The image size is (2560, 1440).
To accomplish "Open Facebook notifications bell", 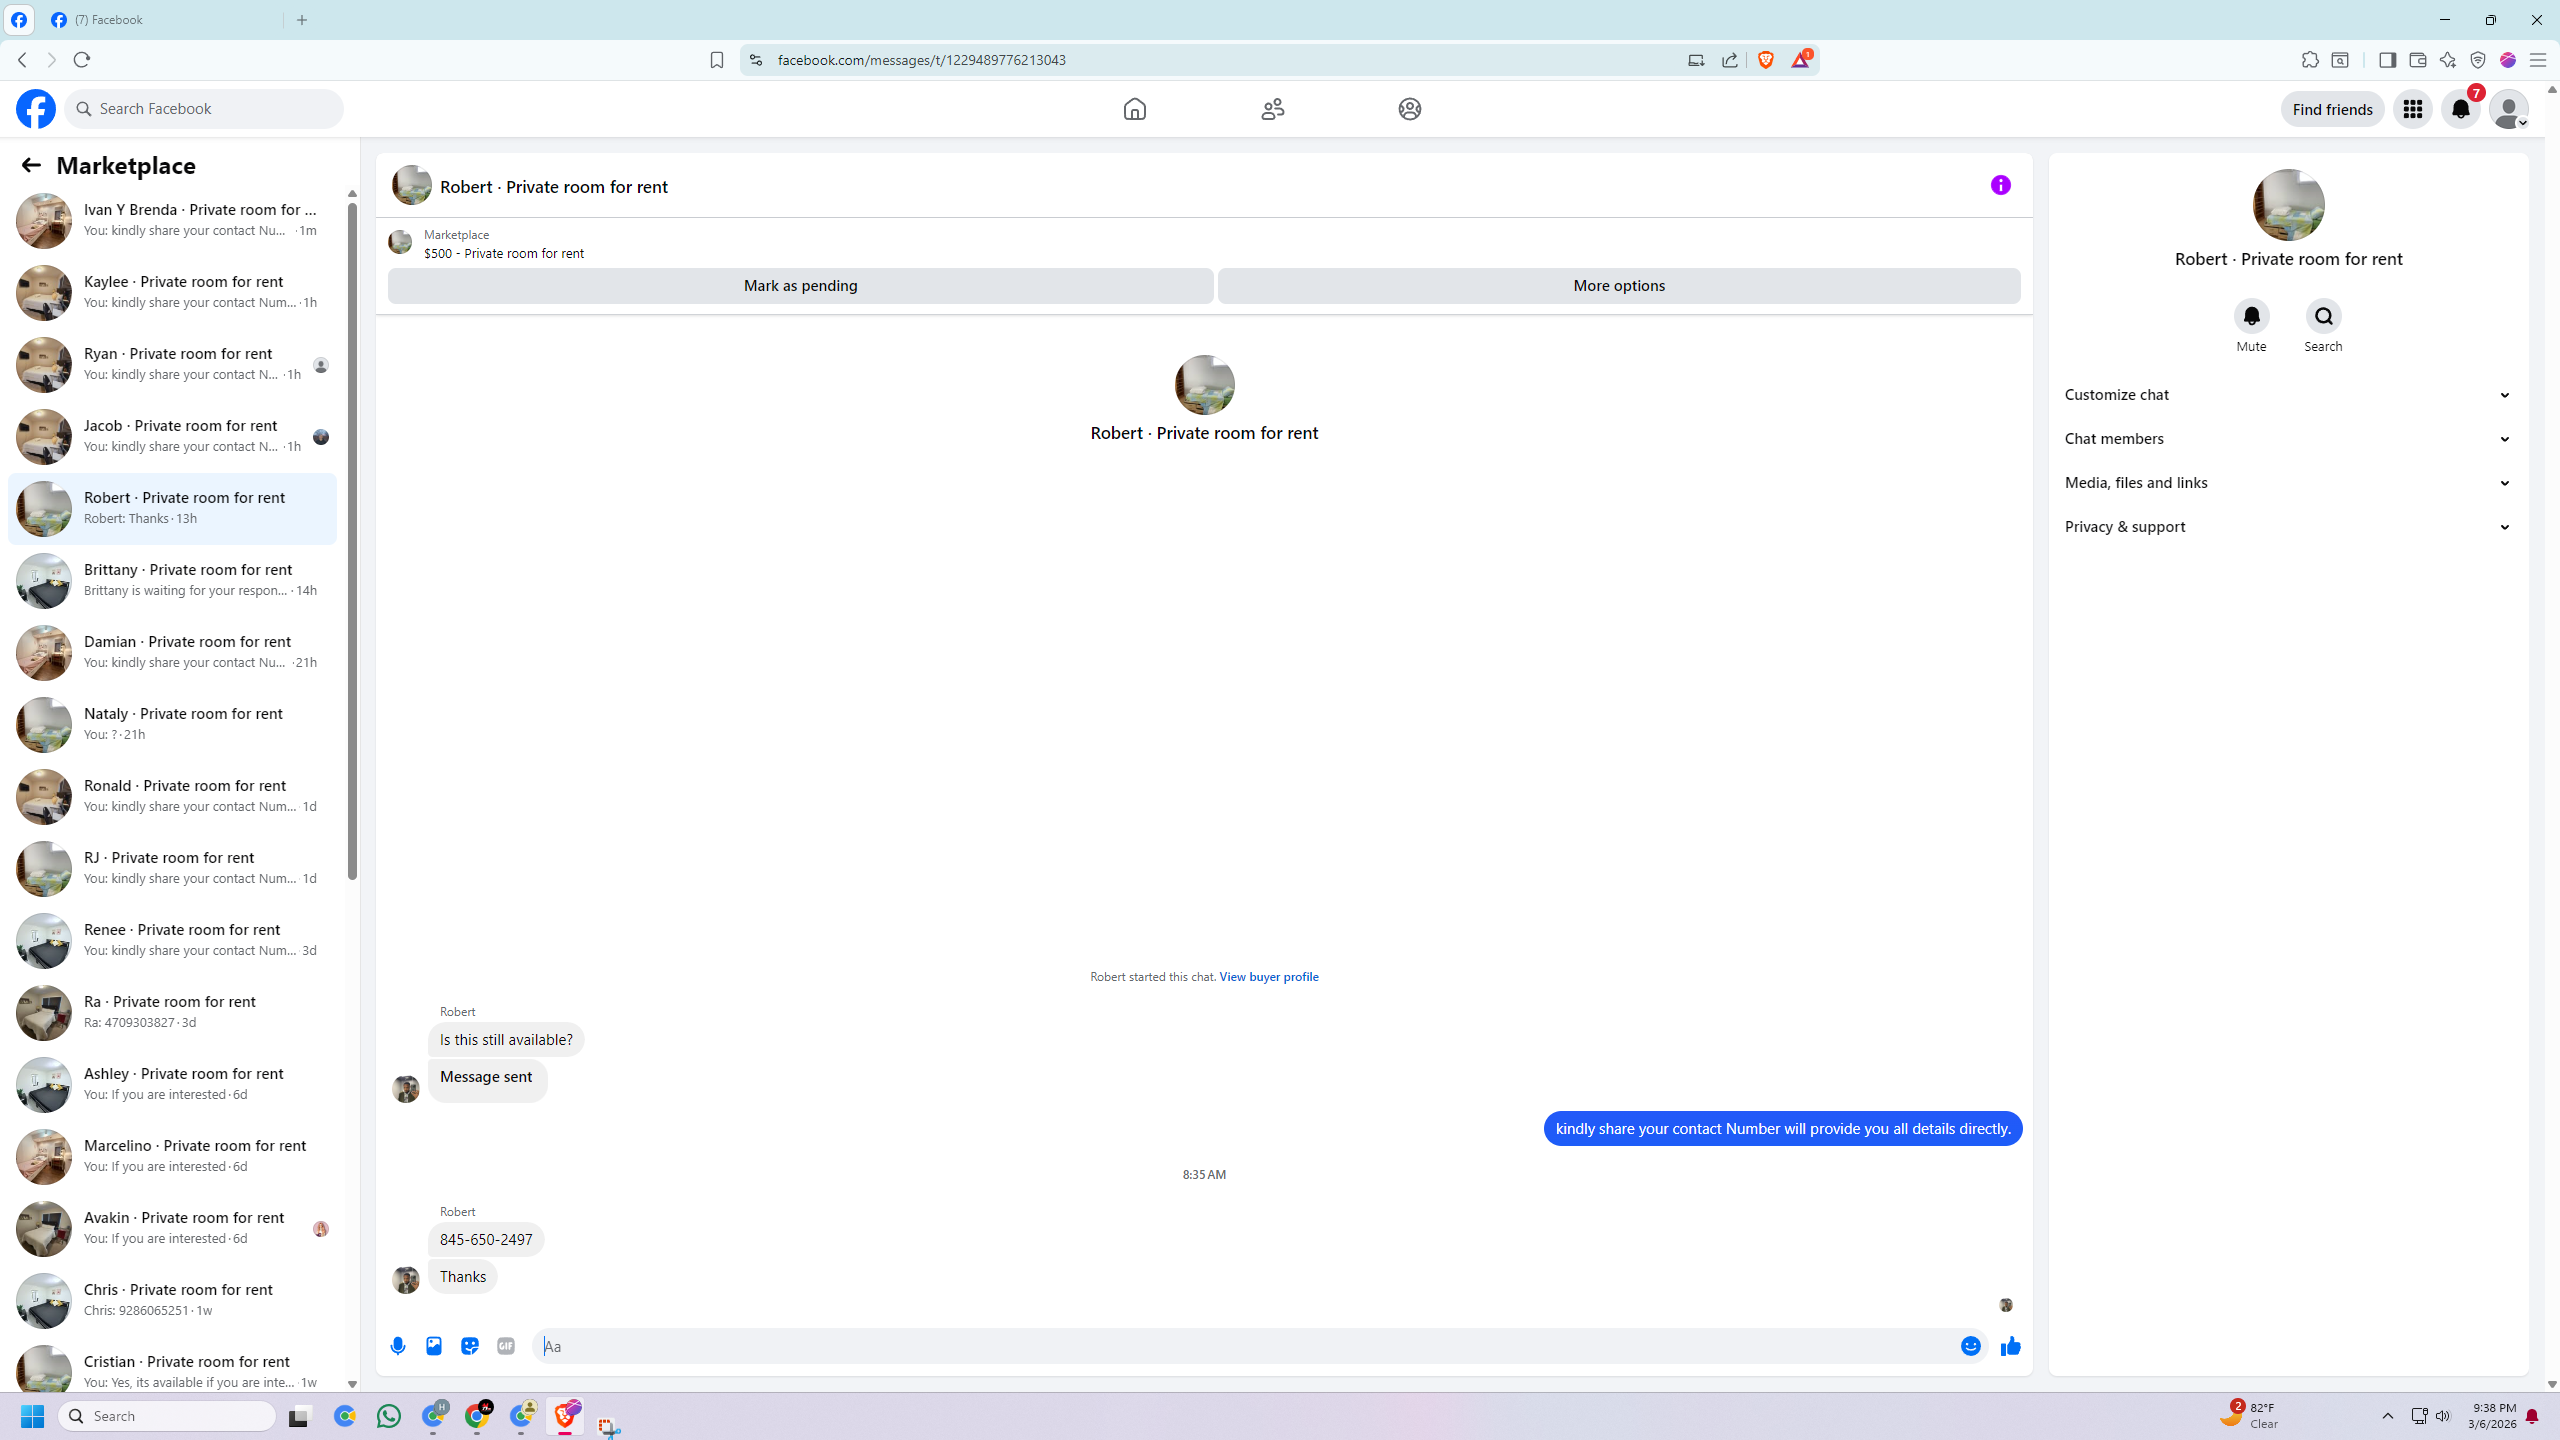I will point(2461,109).
